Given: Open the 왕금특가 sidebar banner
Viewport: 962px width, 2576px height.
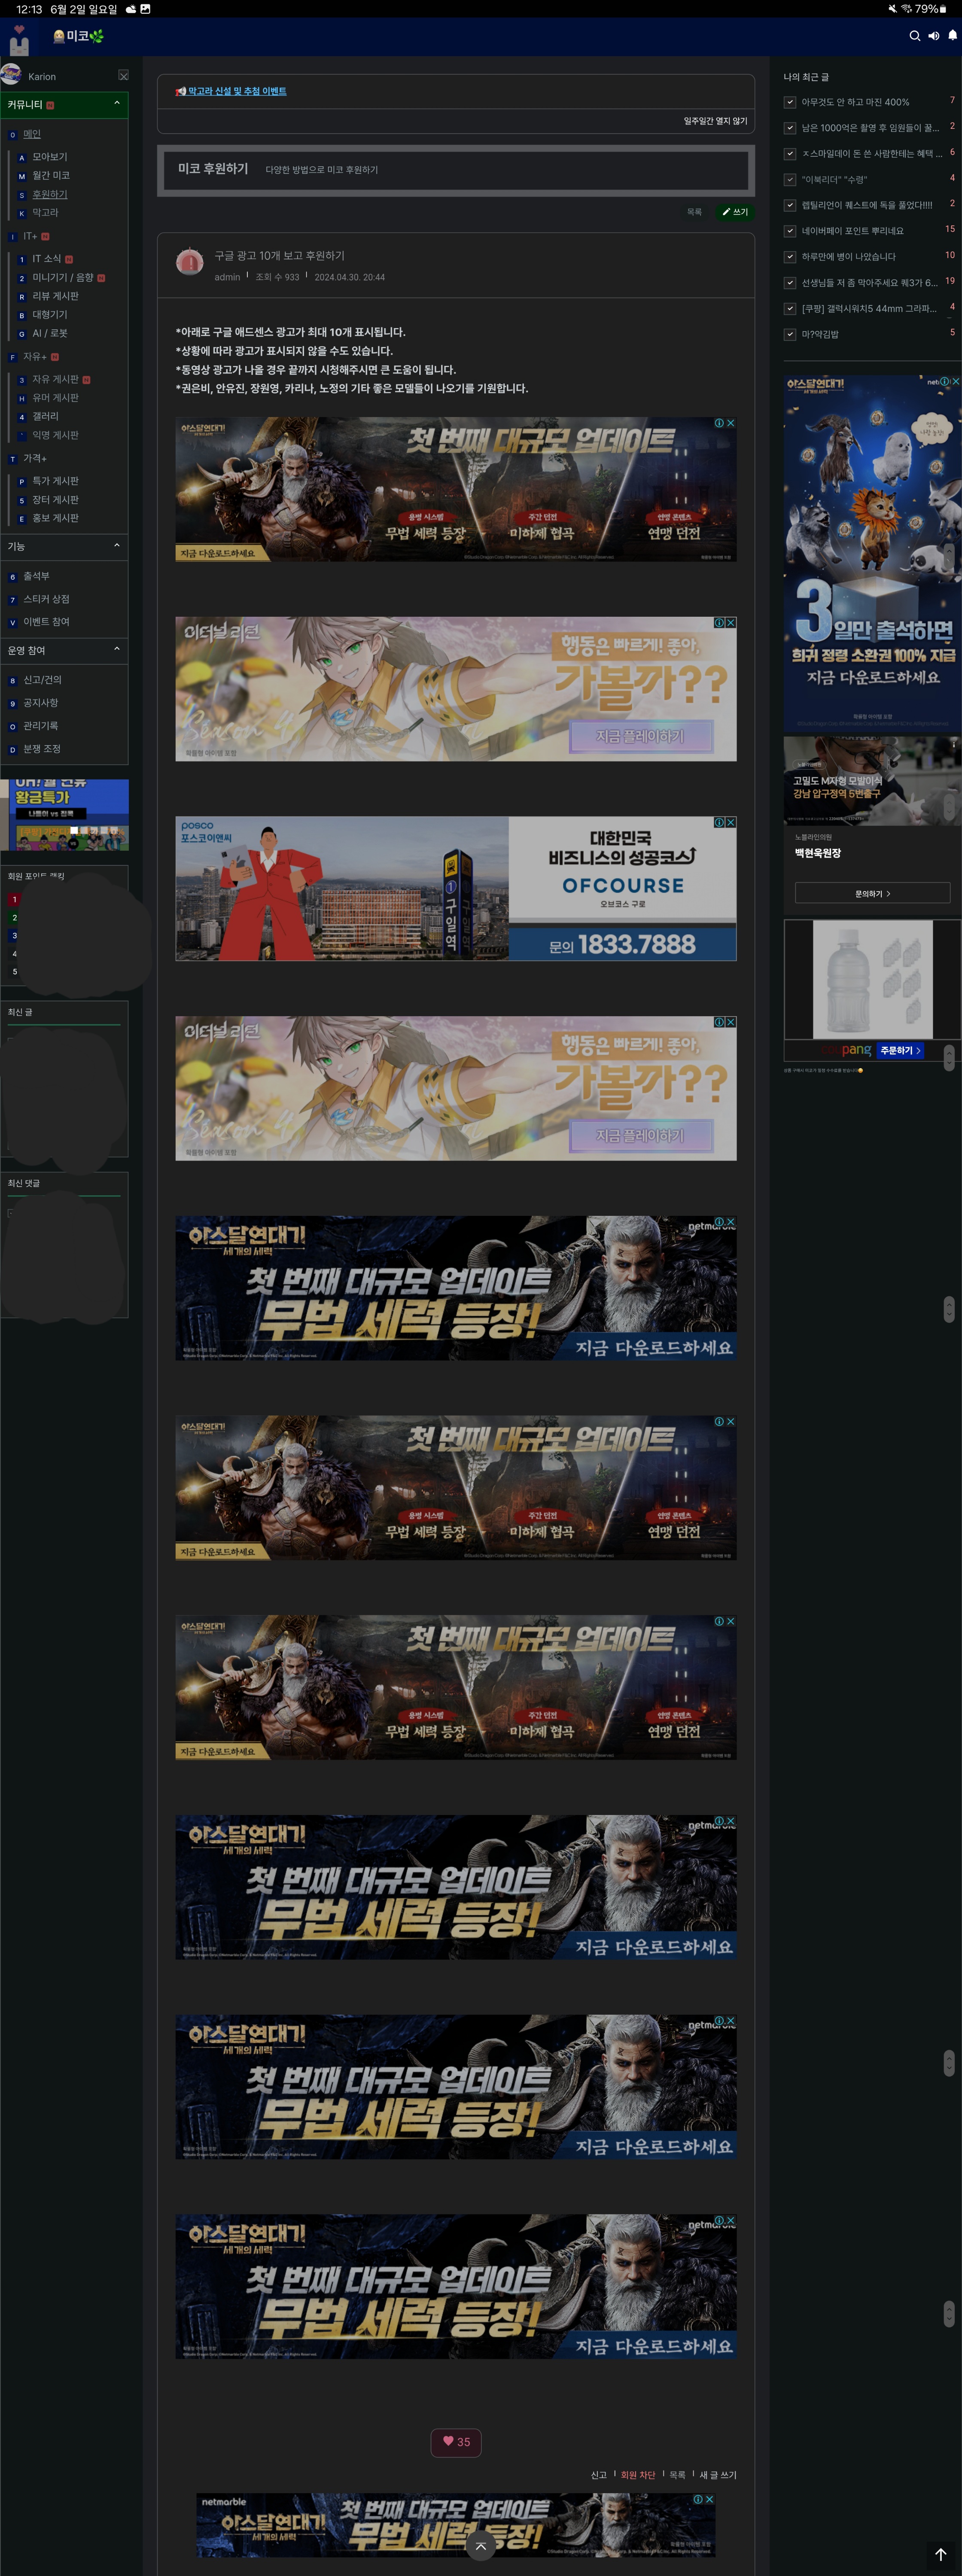Looking at the screenshot, I should (x=65, y=815).
